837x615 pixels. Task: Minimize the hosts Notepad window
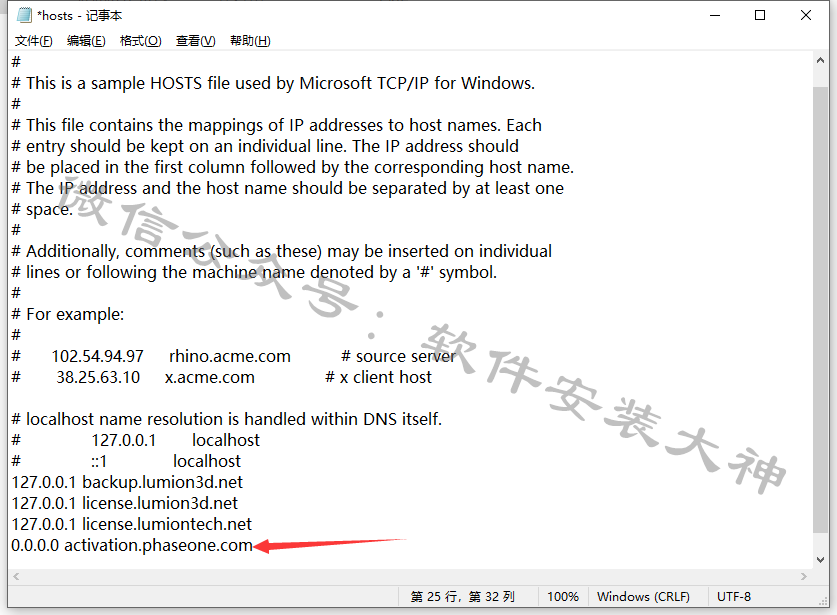(x=715, y=15)
